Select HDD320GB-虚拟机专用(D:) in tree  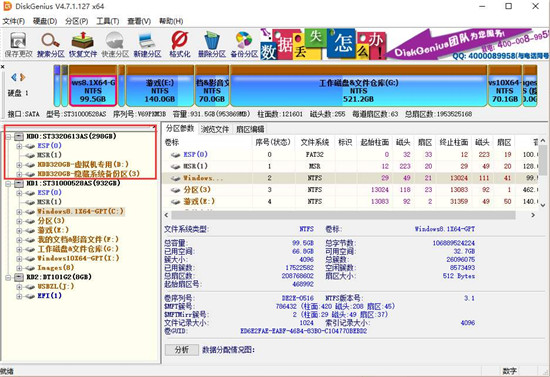[83, 164]
